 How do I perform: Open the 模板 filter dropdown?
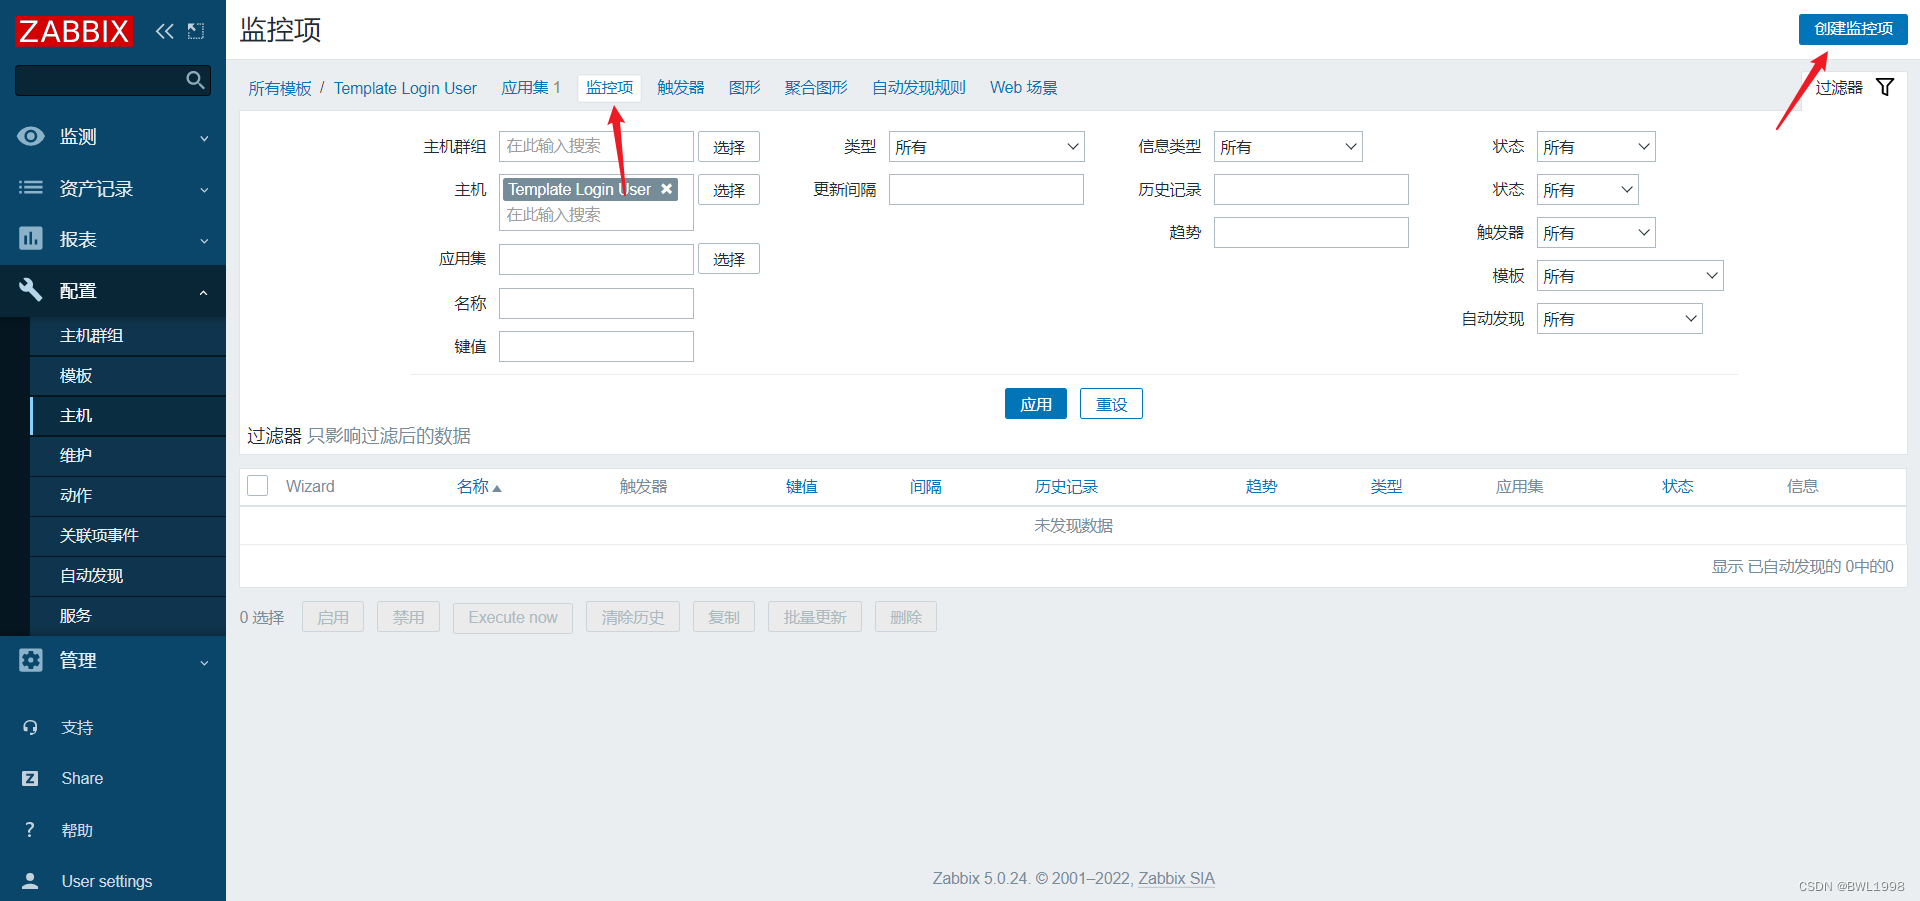(1630, 276)
